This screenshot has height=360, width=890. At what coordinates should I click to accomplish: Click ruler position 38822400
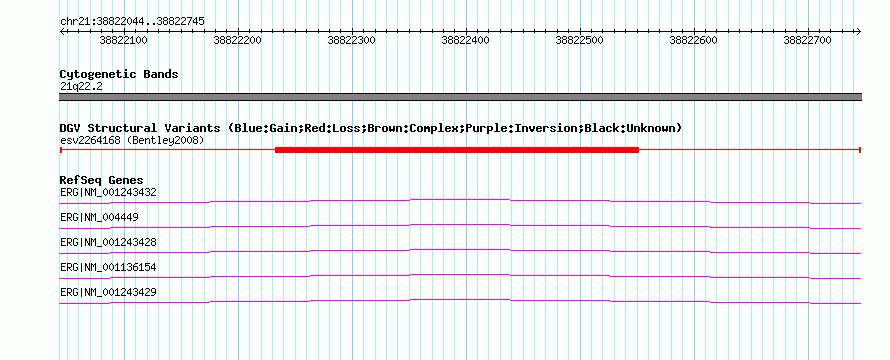point(465,40)
